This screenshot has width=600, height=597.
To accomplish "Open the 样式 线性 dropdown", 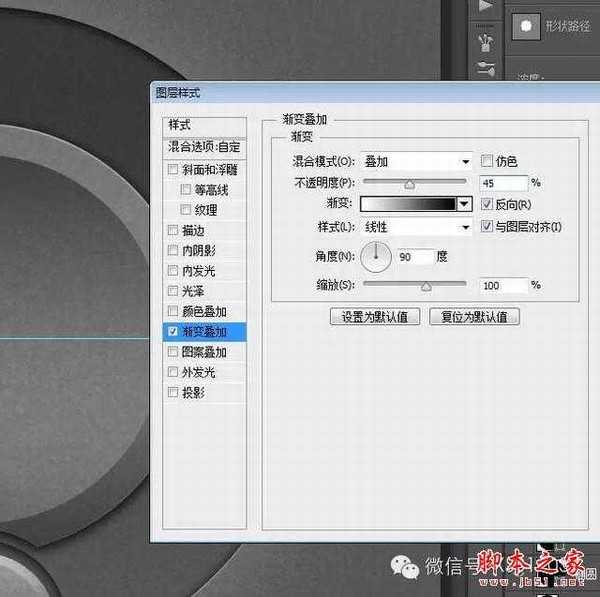I will tap(416, 227).
